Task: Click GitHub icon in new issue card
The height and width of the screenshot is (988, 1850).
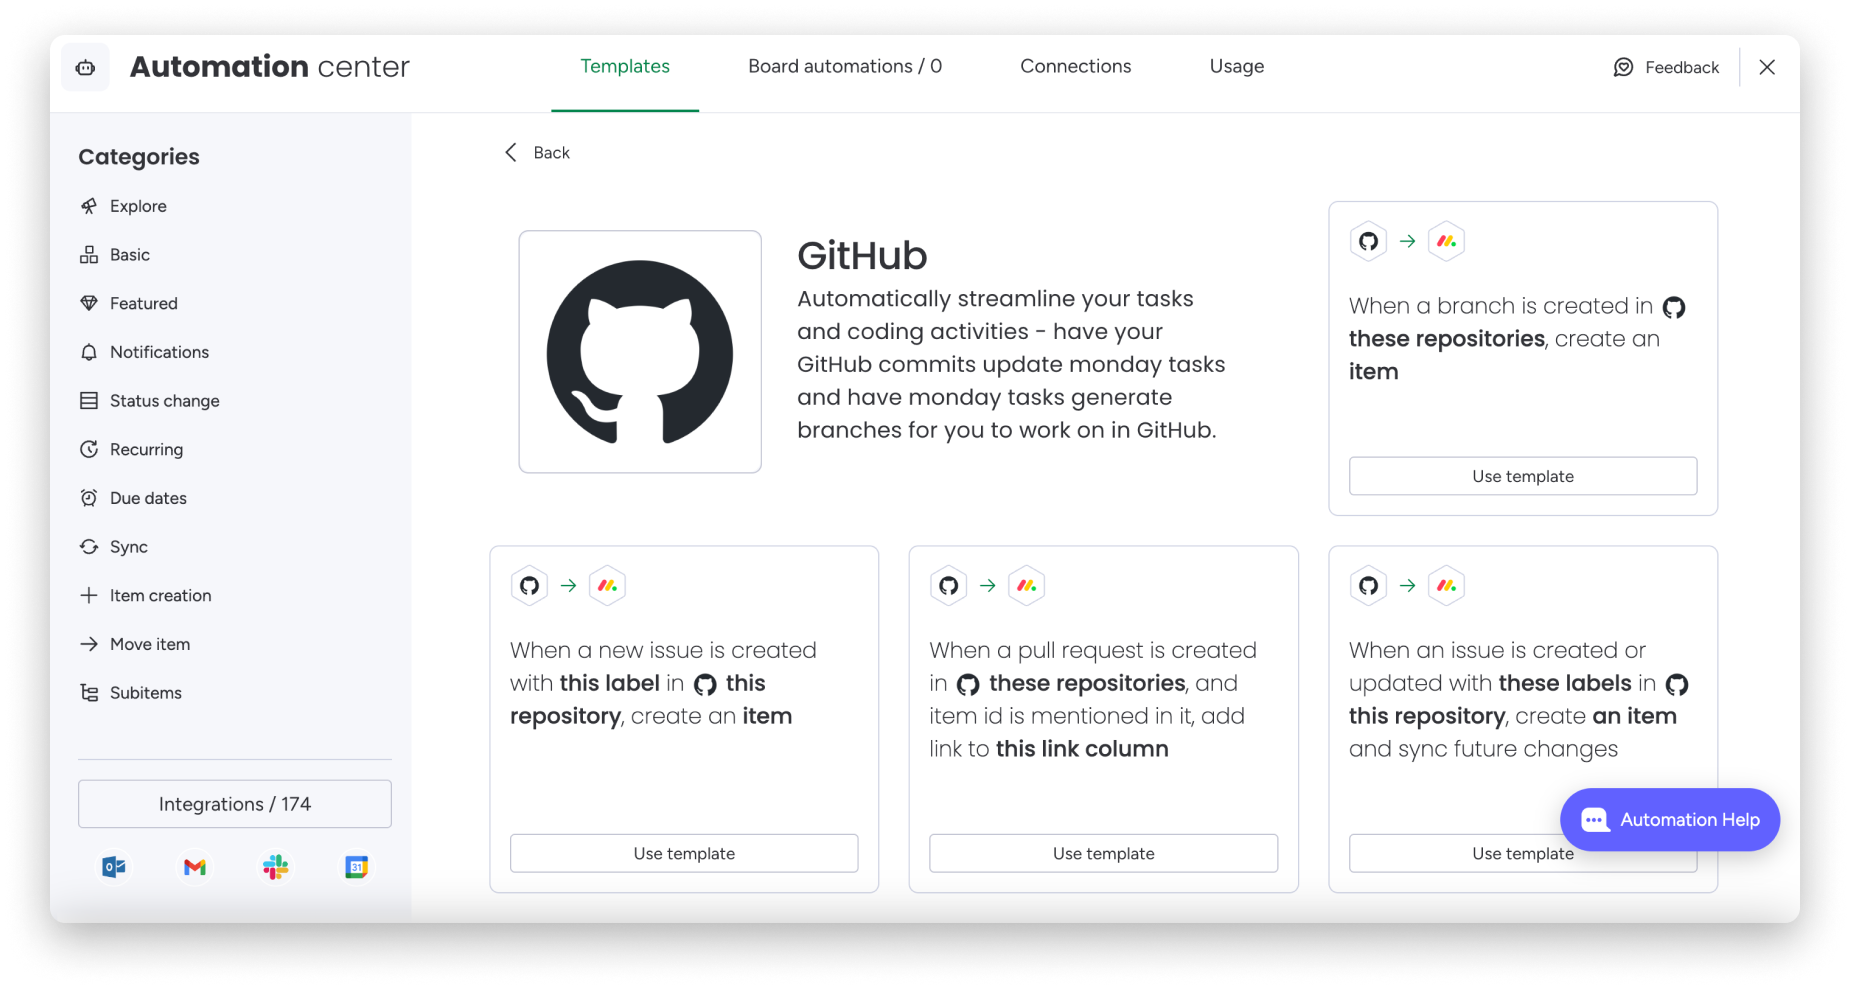Action: coord(529,586)
